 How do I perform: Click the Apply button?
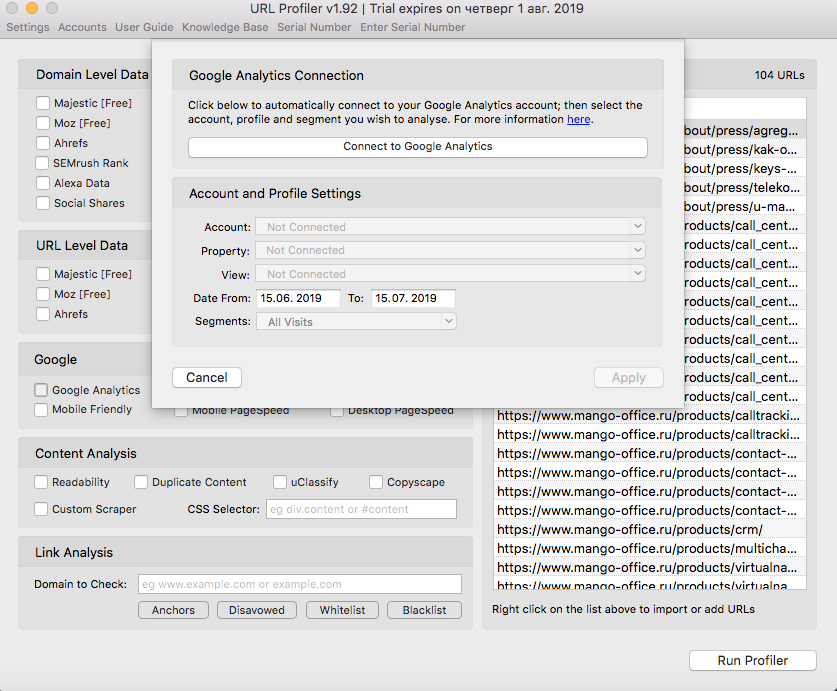click(629, 378)
